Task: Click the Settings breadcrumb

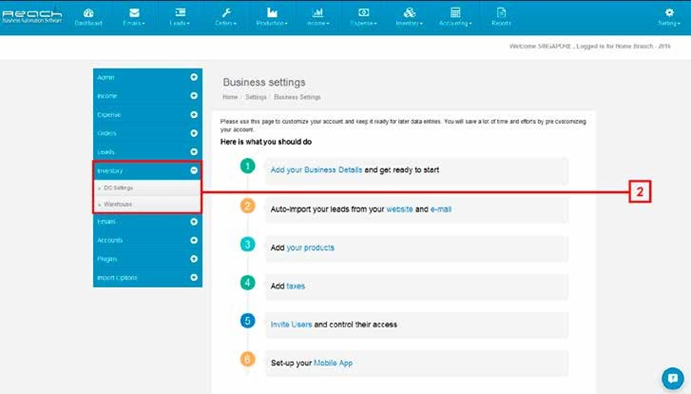Action: (256, 97)
